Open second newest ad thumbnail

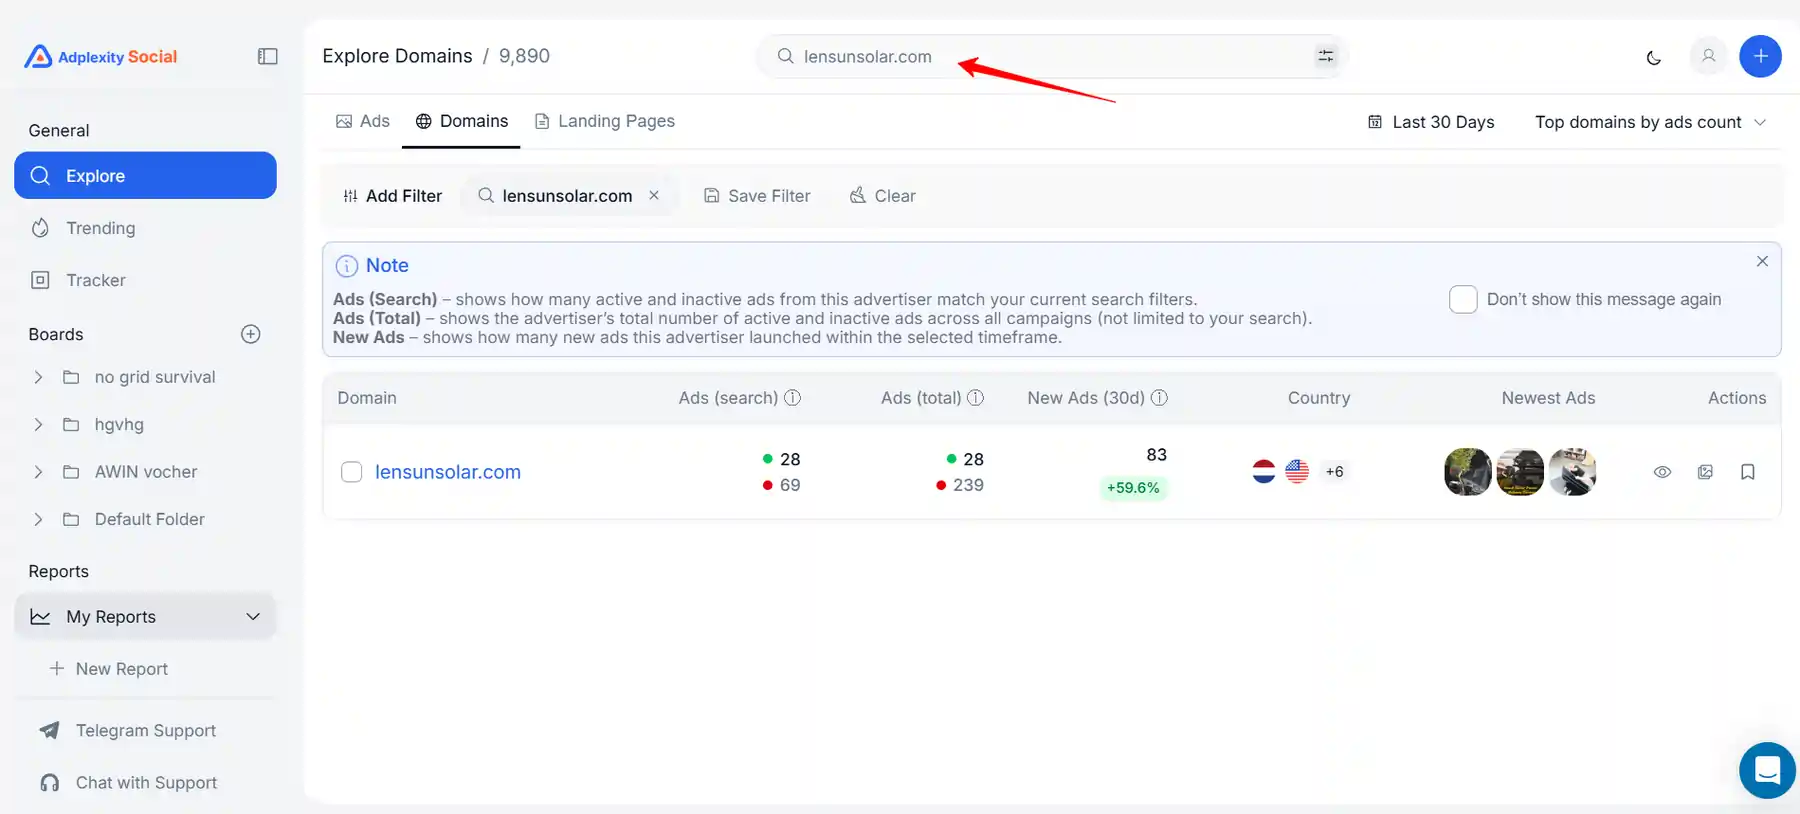(1520, 472)
